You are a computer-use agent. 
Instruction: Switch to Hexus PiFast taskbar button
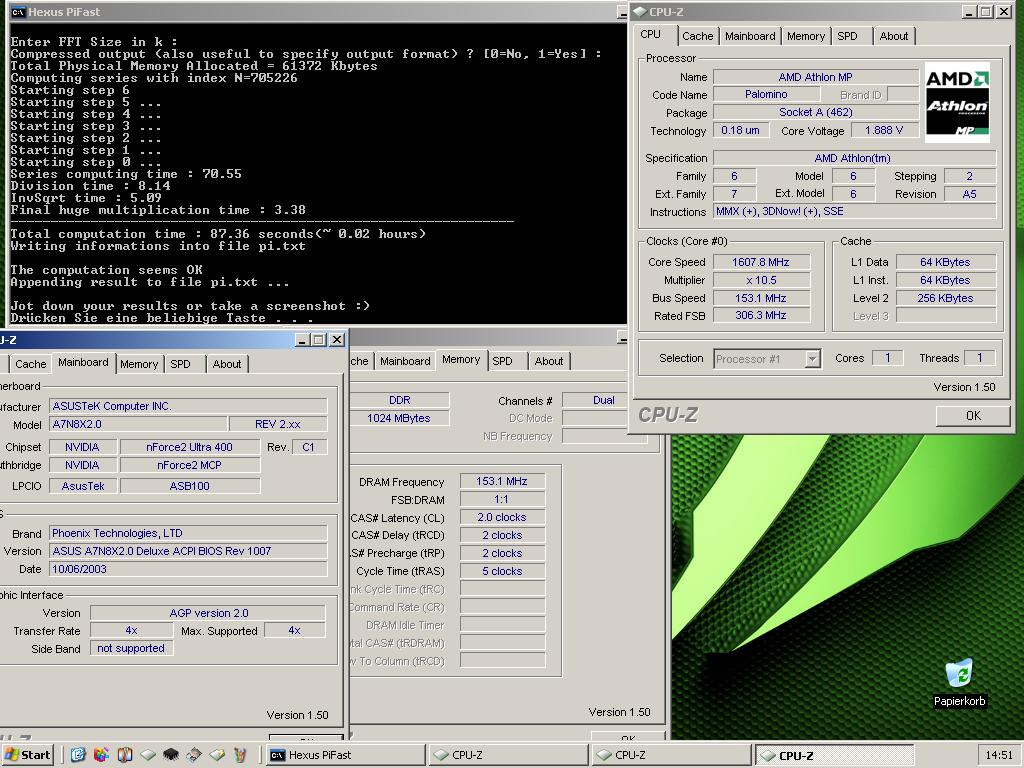point(345,755)
